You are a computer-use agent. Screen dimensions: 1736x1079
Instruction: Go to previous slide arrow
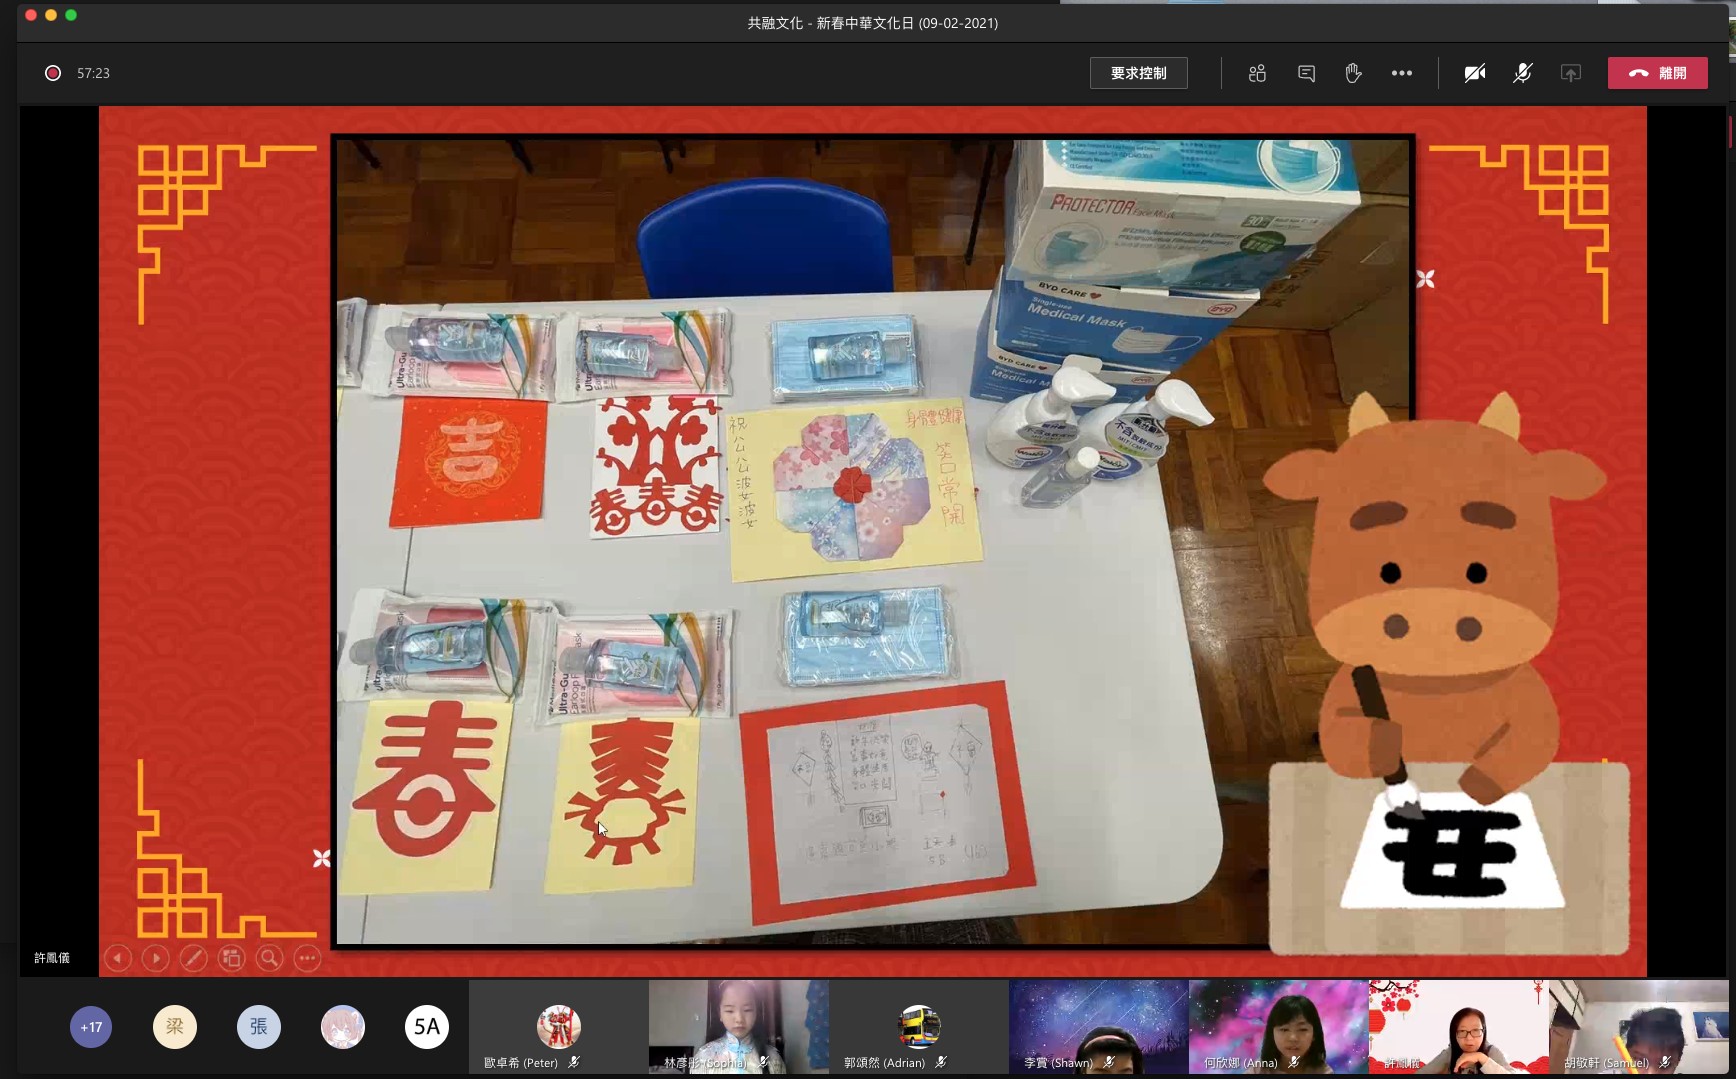[118, 958]
